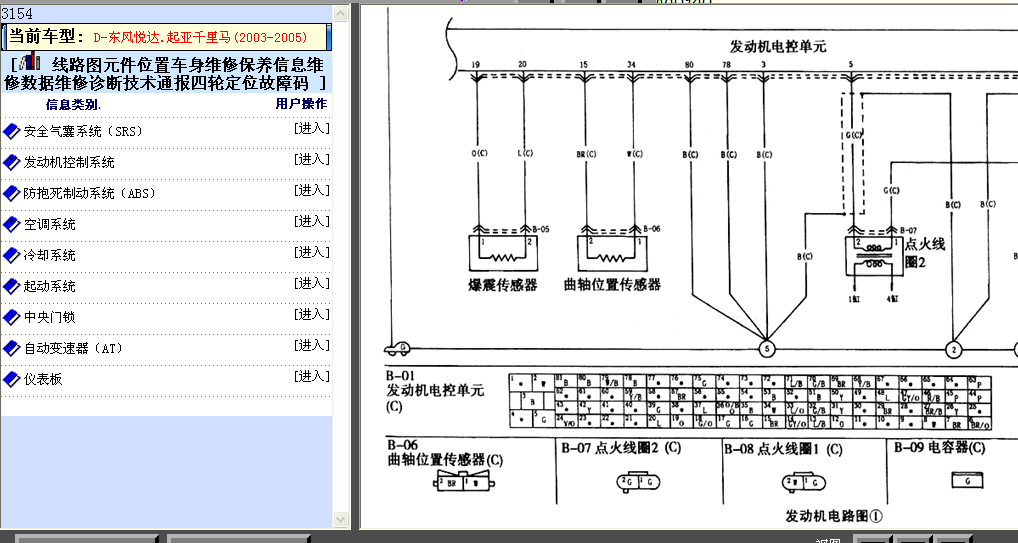1018x543 pixels.
Task: Click [进入] for 起动系统
Action: click(312, 284)
